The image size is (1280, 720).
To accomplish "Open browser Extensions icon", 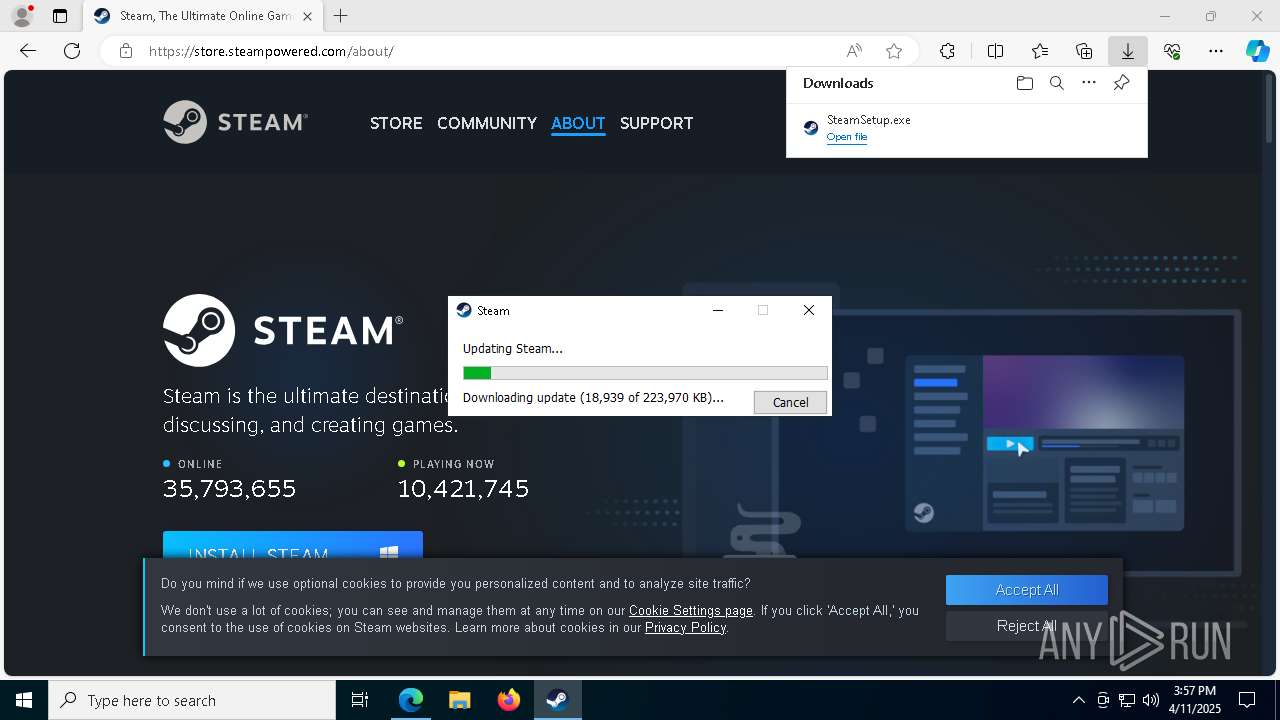I will pyautogui.click(x=947, y=51).
